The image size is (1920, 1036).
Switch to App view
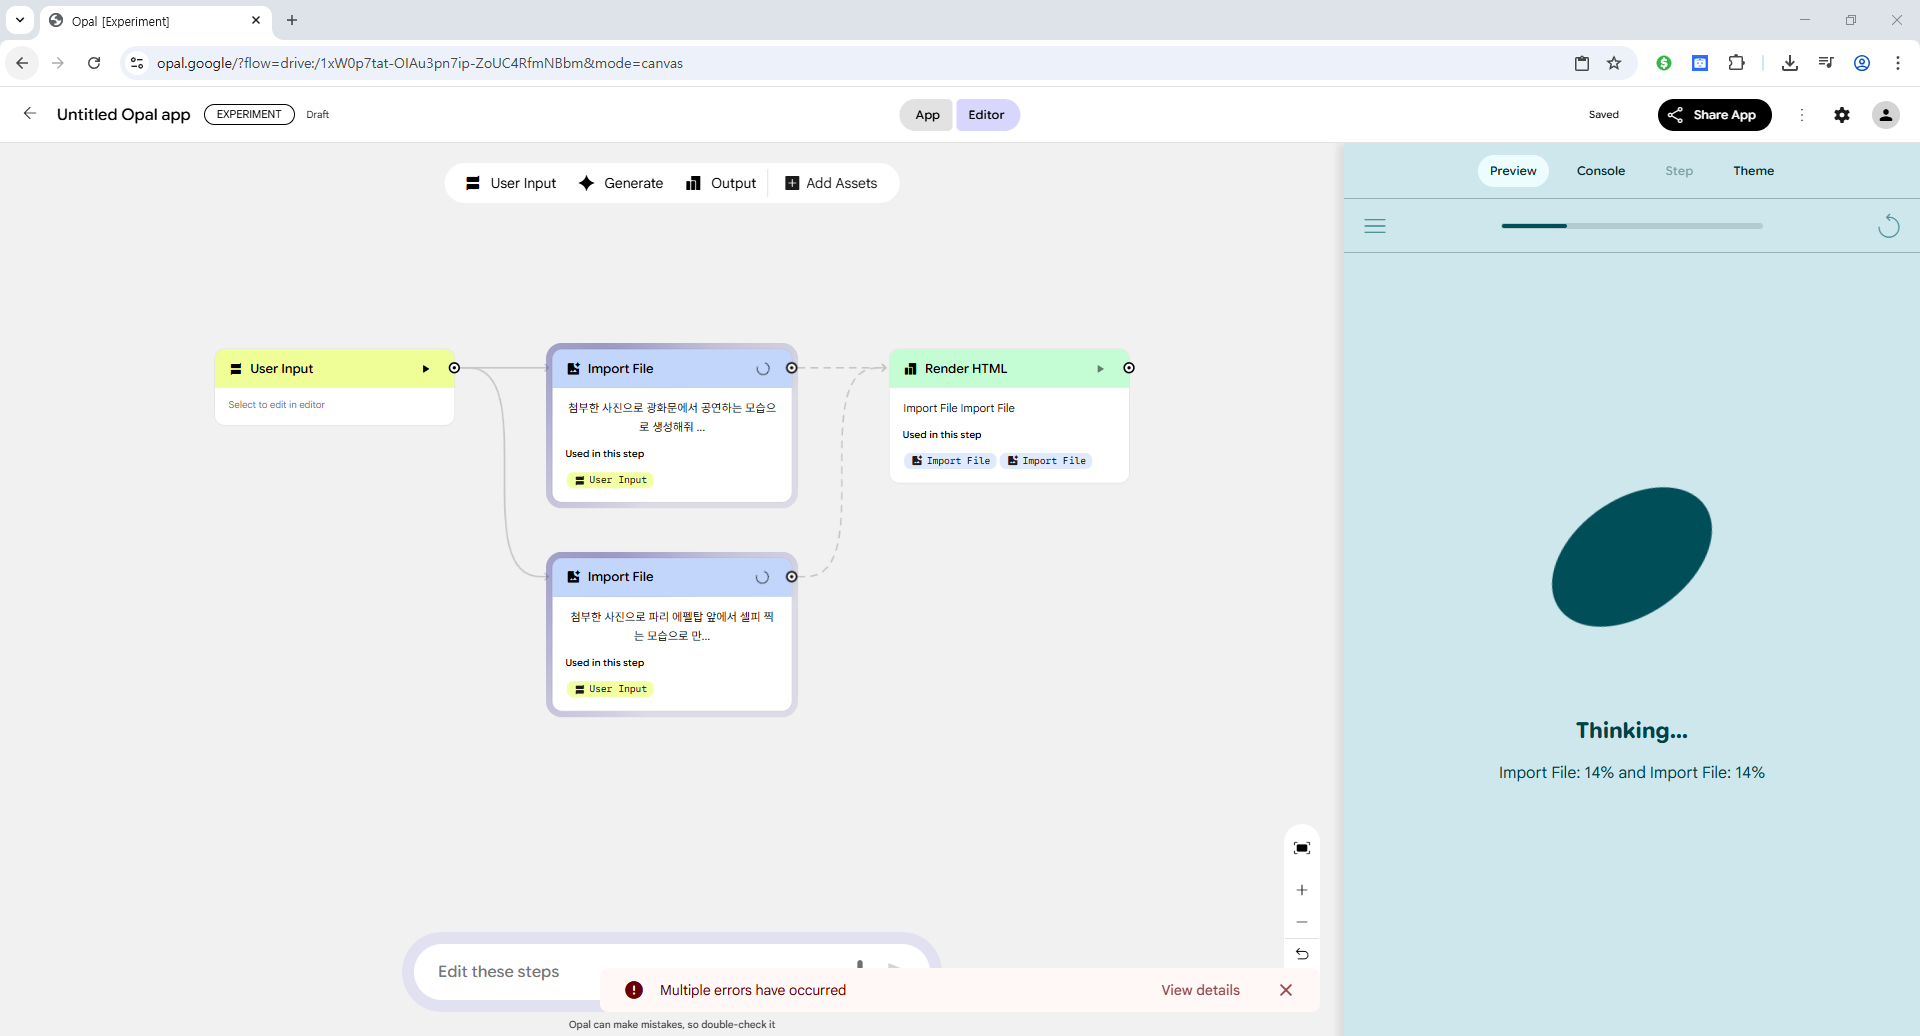[927, 115]
